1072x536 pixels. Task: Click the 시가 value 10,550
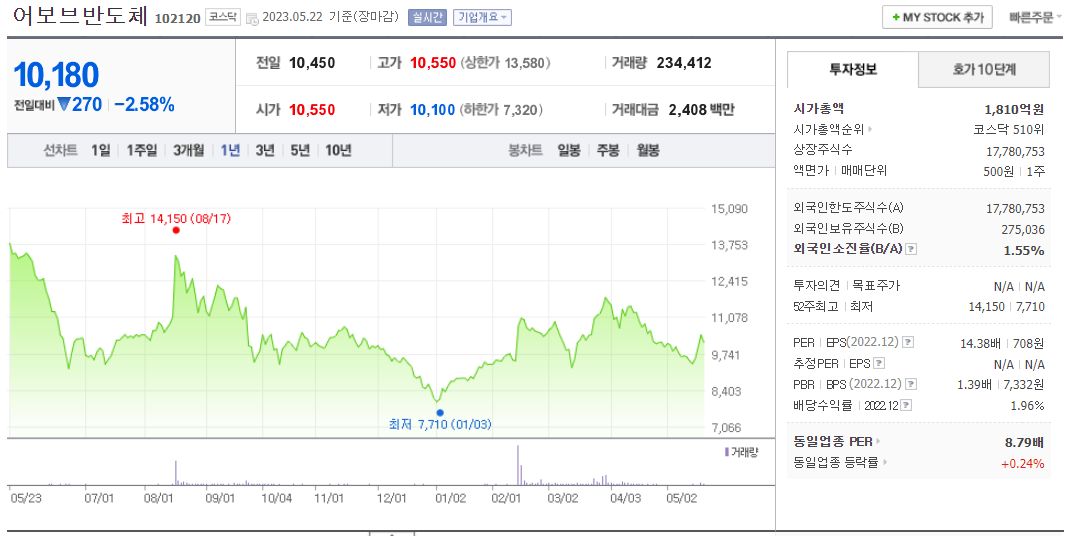(312, 109)
